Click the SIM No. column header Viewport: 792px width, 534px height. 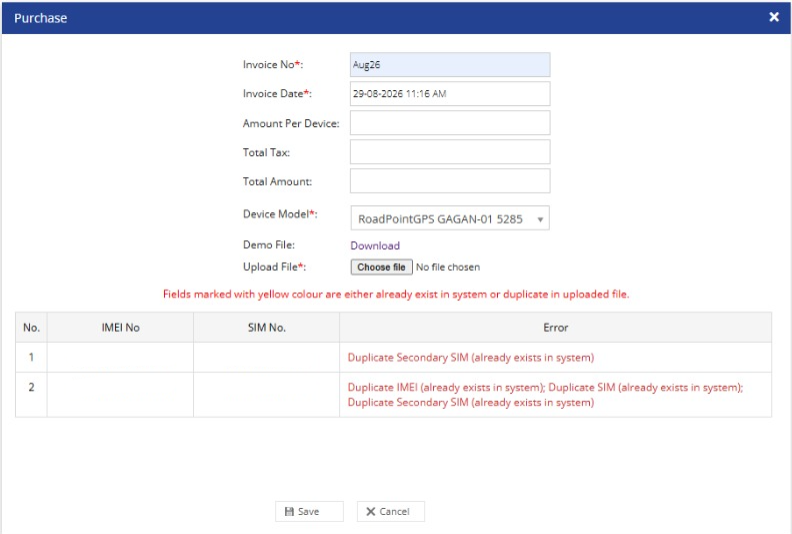click(267, 327)
